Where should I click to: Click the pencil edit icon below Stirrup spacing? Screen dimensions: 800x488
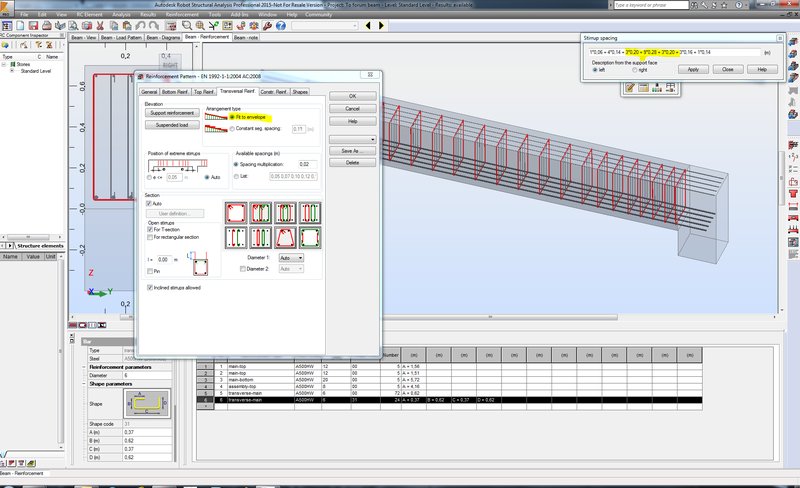tap(630, 88)
